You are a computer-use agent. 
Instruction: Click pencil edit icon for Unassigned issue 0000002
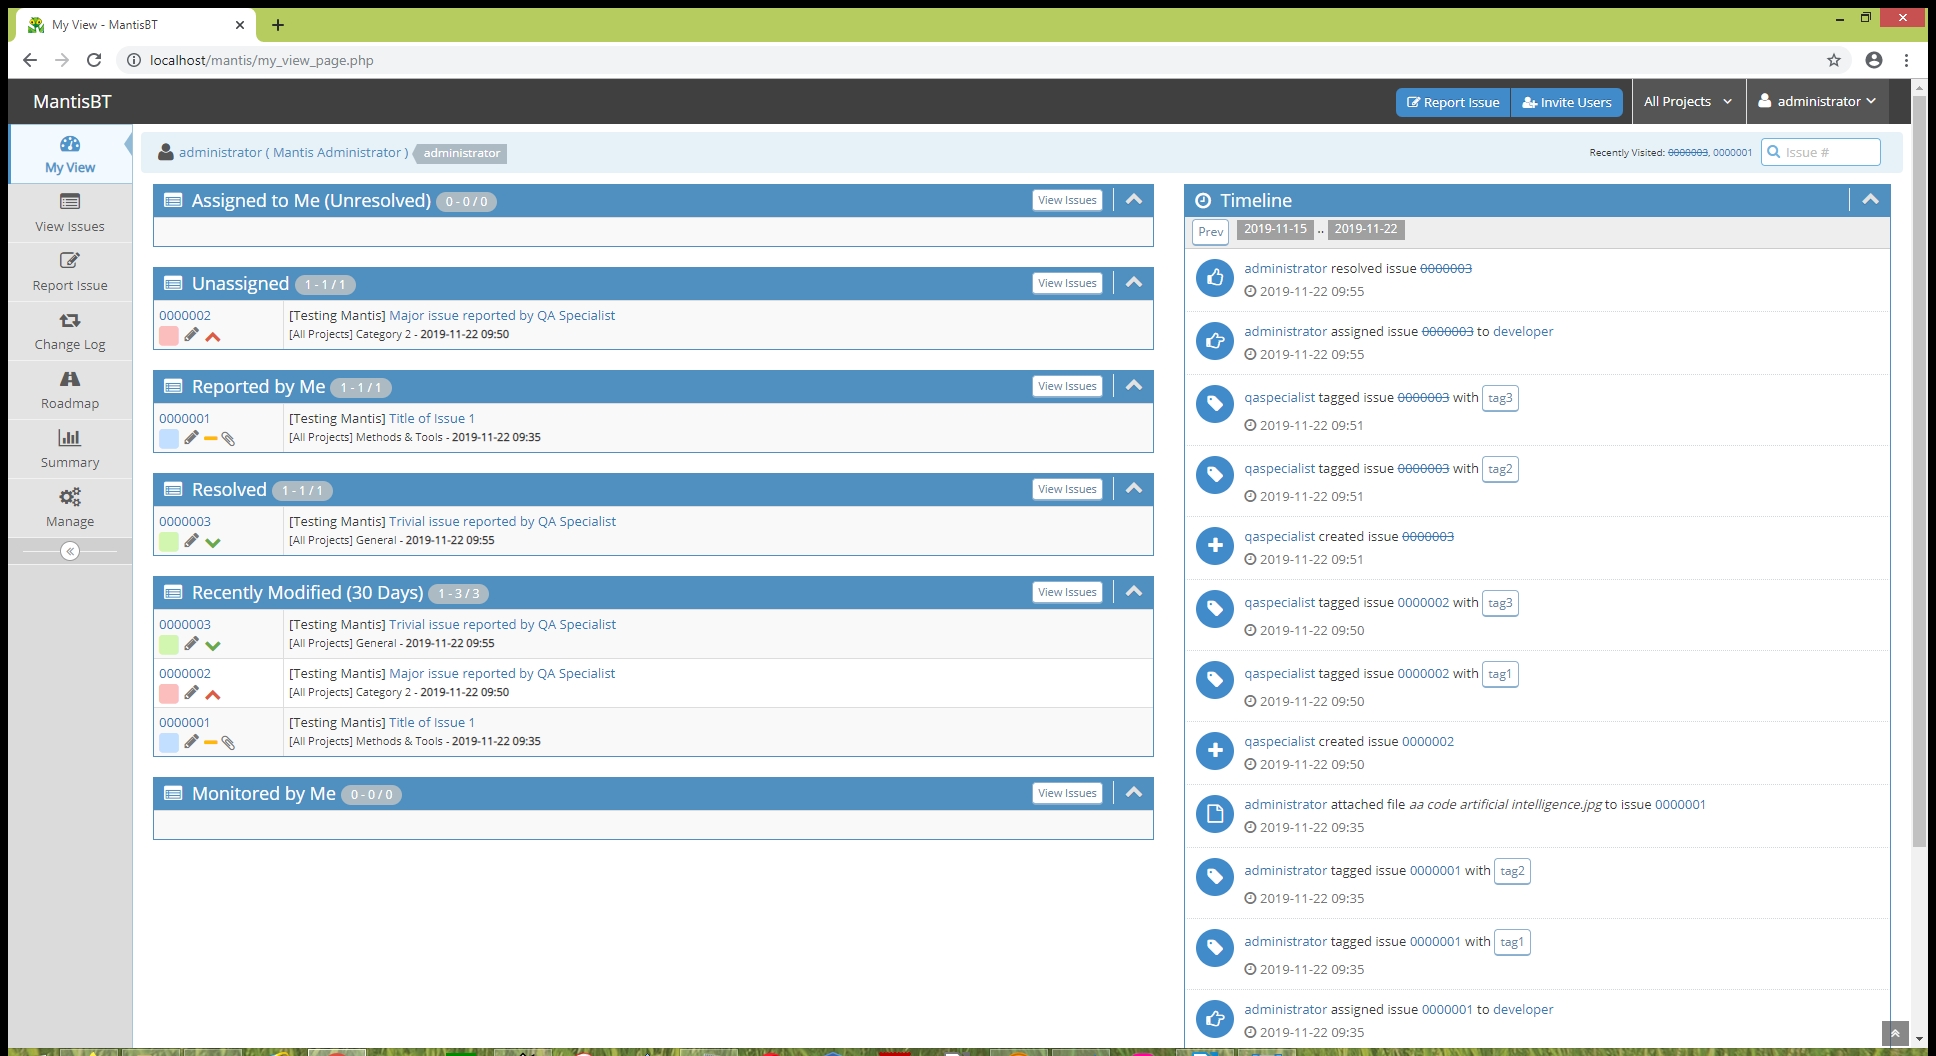(x=191, y=335)
